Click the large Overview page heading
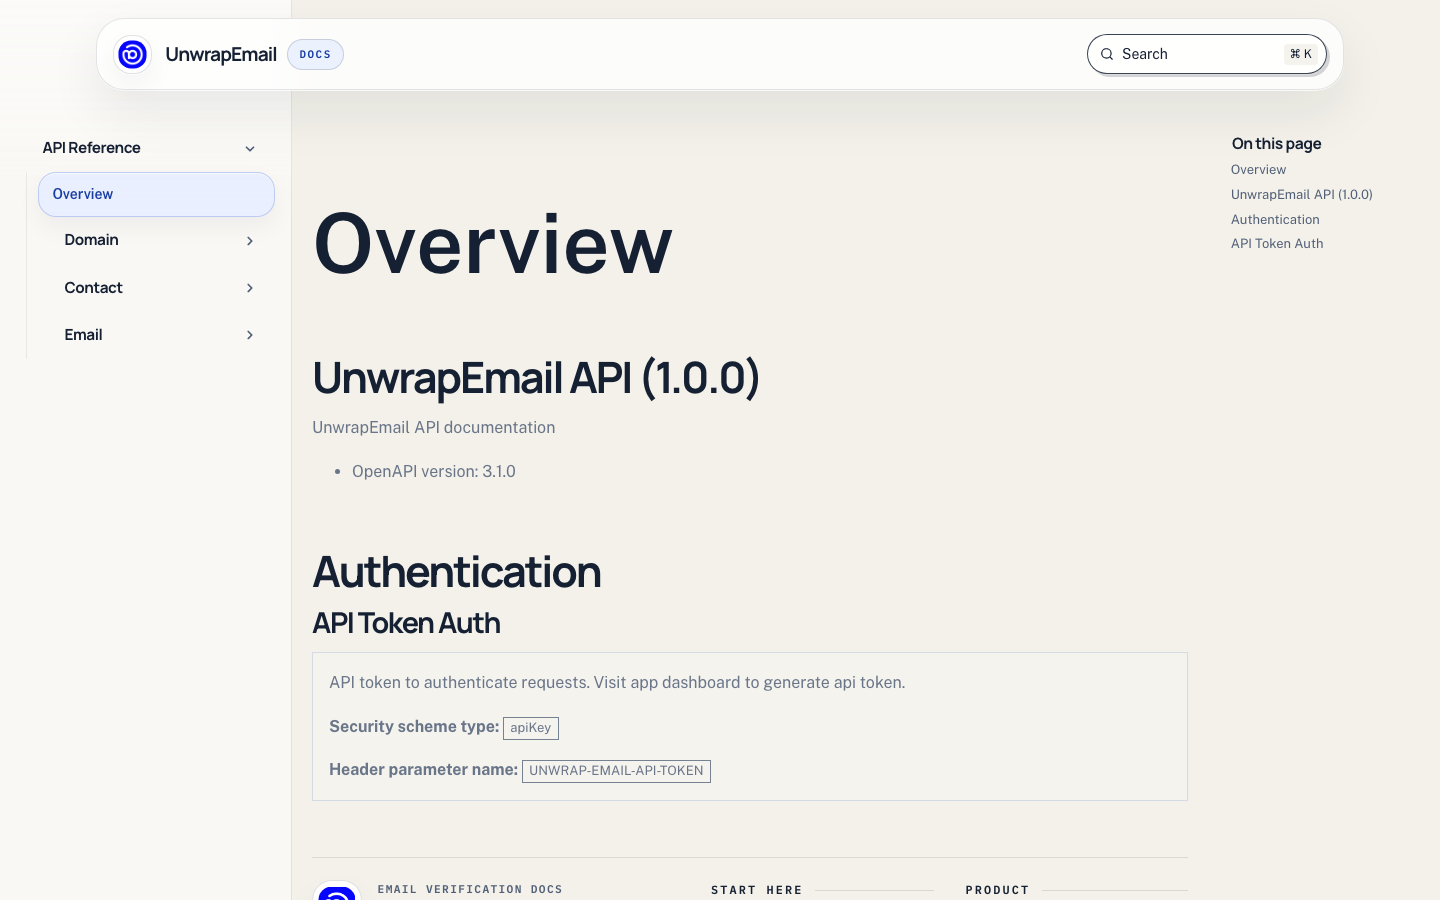Viewport: 1440px width, 900px height. 493,244
